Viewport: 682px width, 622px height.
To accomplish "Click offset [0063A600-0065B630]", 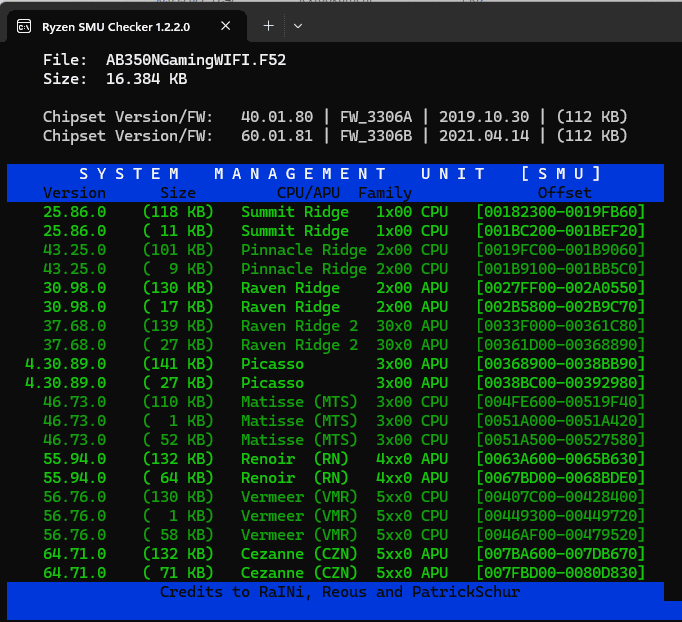I will [x=560, y=459].
